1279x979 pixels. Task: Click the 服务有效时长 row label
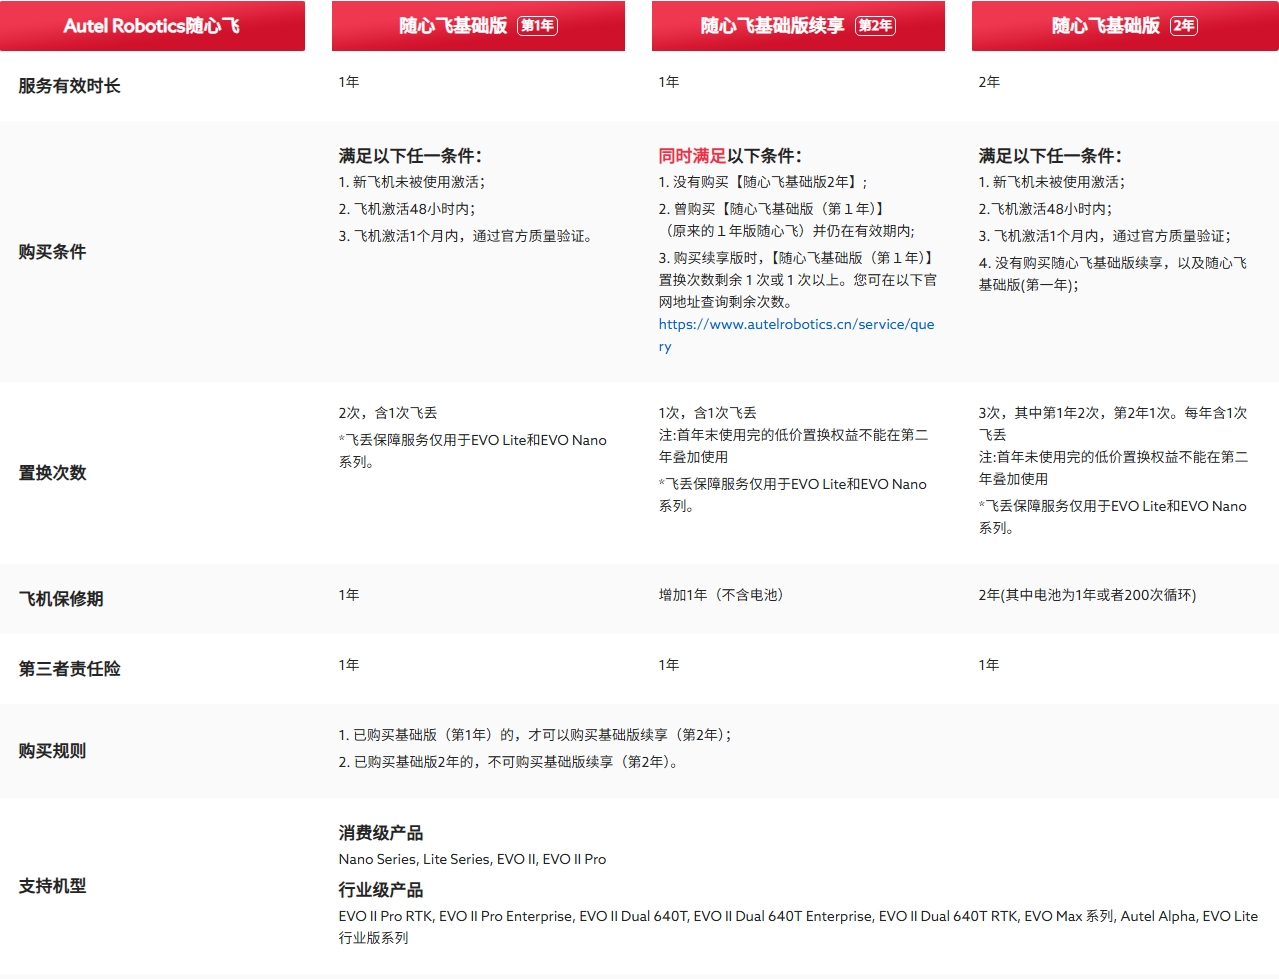[69, 86]
